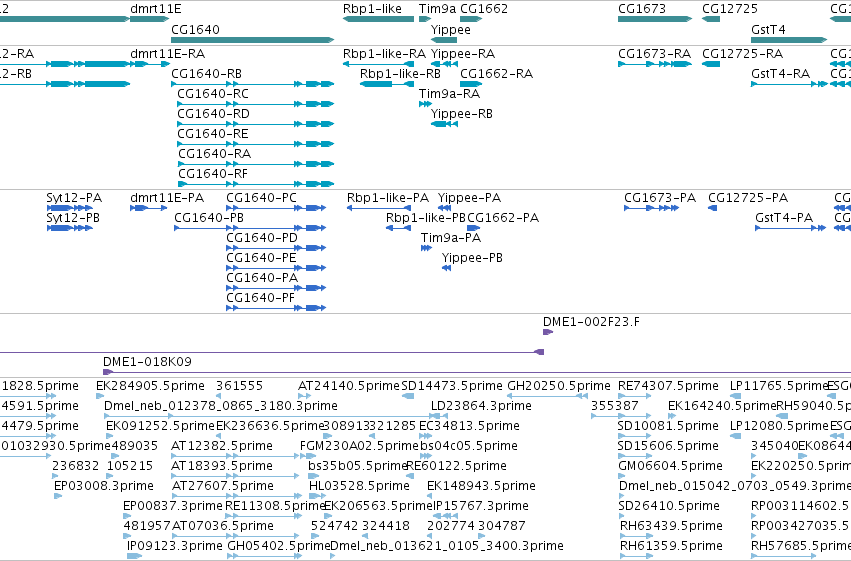Select the CG1640 gene bar

coord(252,40)
